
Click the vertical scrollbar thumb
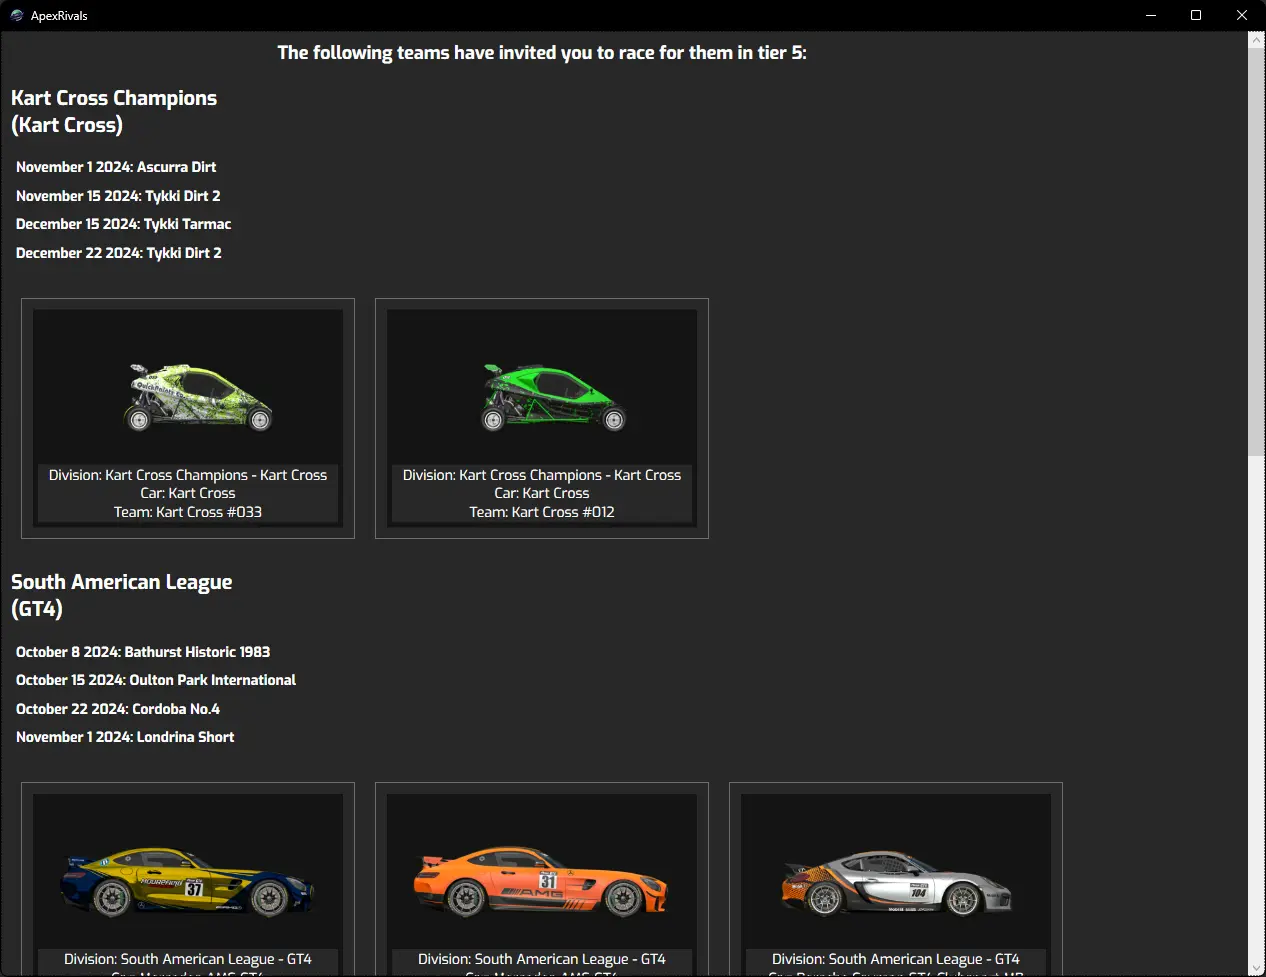click(1257, 252)
